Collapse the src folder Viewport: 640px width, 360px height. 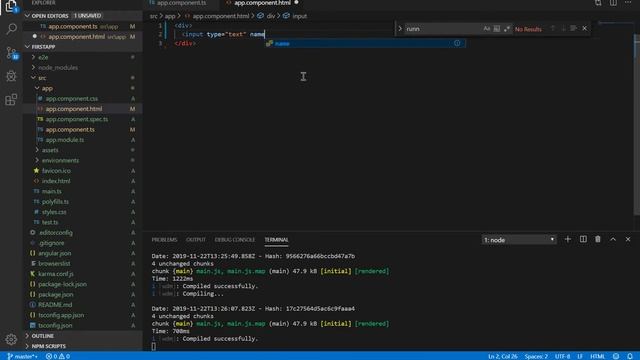tap(42, 78)
